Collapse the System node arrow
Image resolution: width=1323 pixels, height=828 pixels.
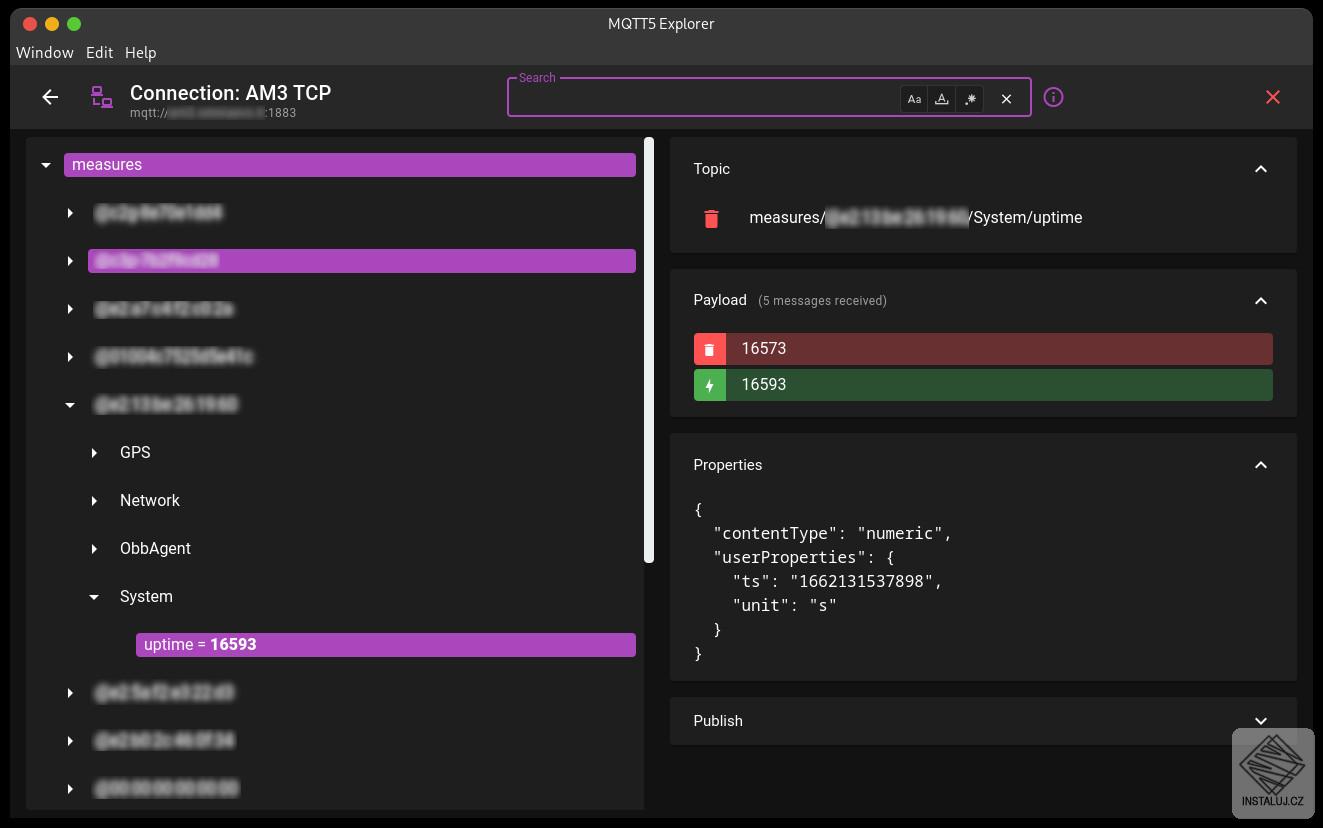(94, 597)
